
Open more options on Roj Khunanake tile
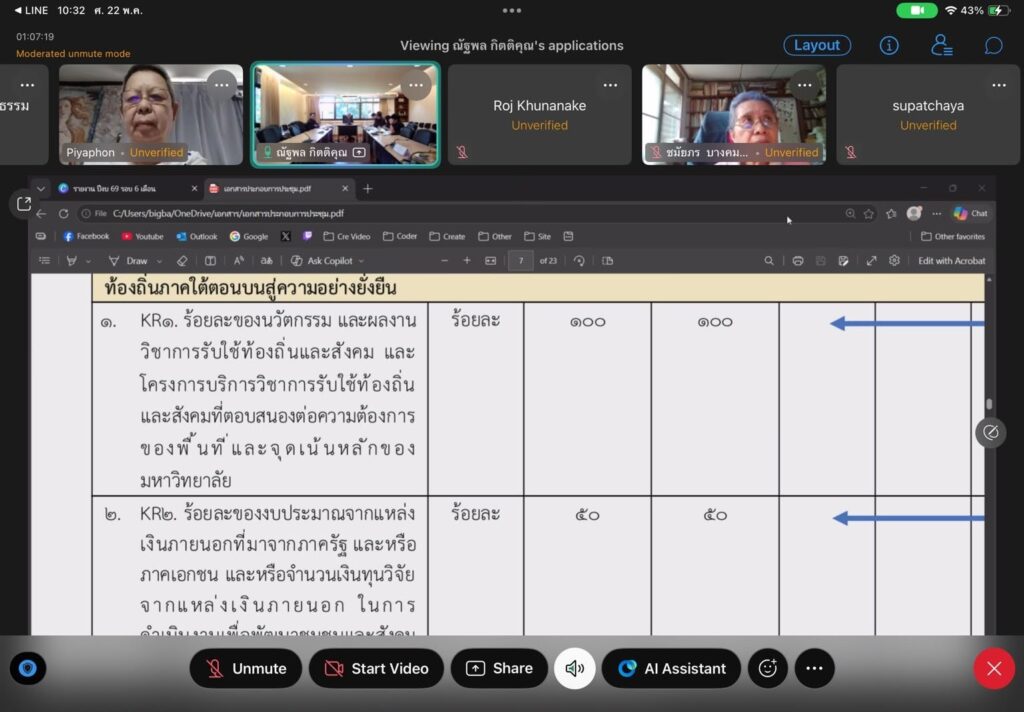[610, 85]
